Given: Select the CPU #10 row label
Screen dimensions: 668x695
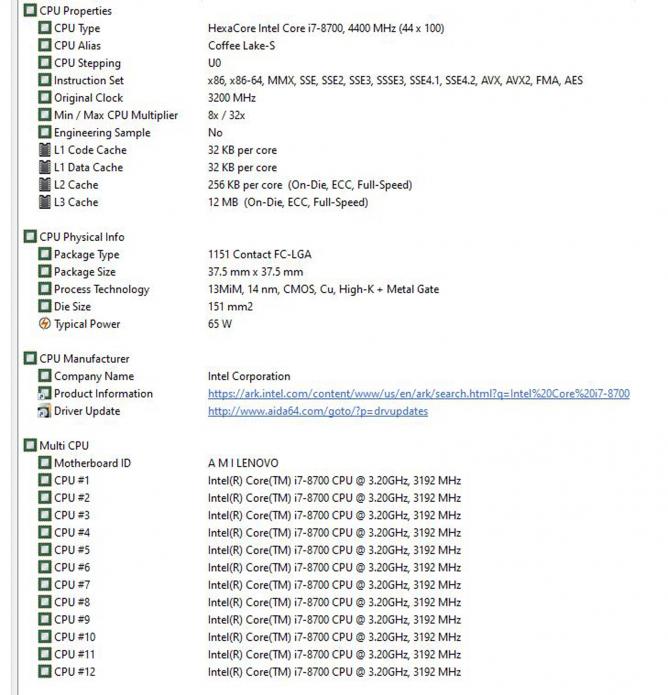Looking at the screenshot, I should (74, 637).
